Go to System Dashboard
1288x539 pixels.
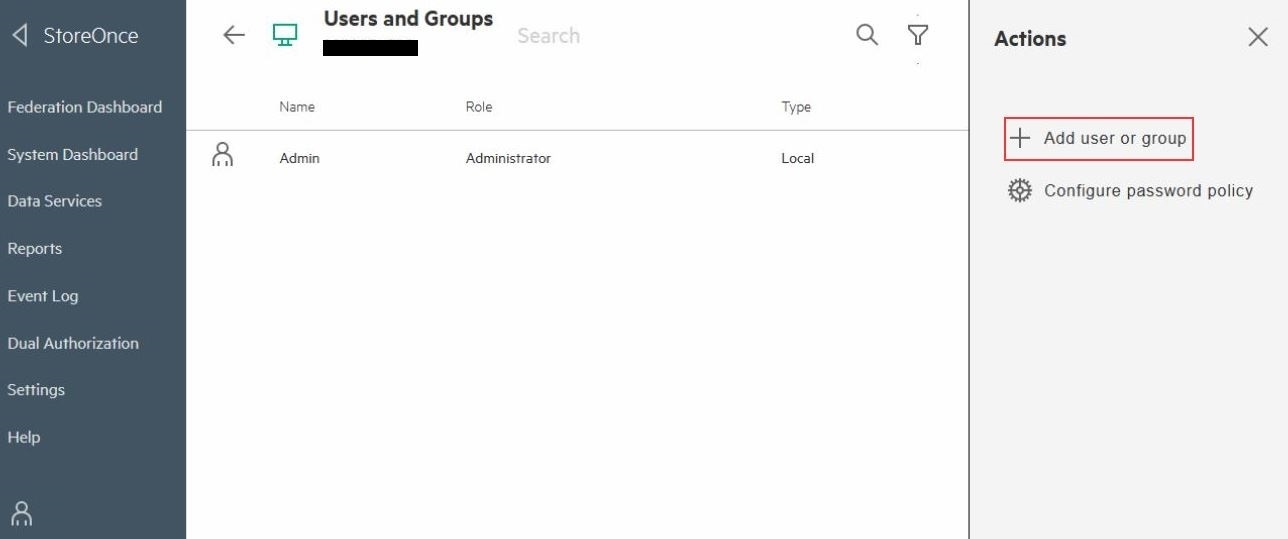(73, 154)
